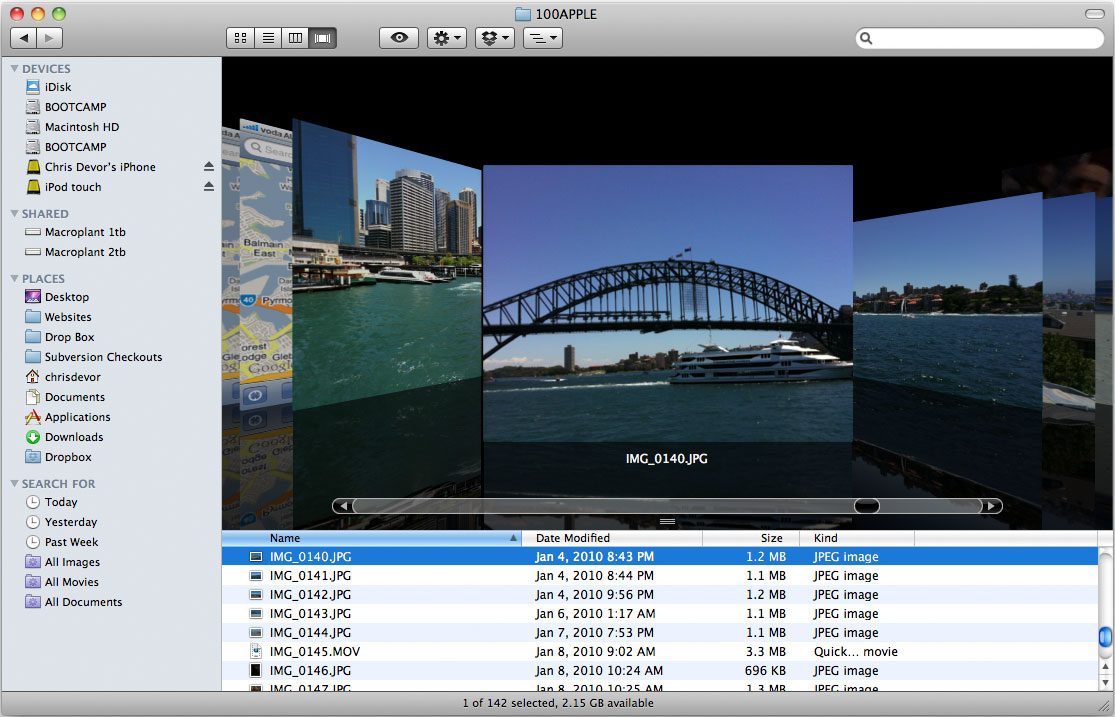
Task: Collapse the PLACES sidebar section
Action: tap(14, 279)
